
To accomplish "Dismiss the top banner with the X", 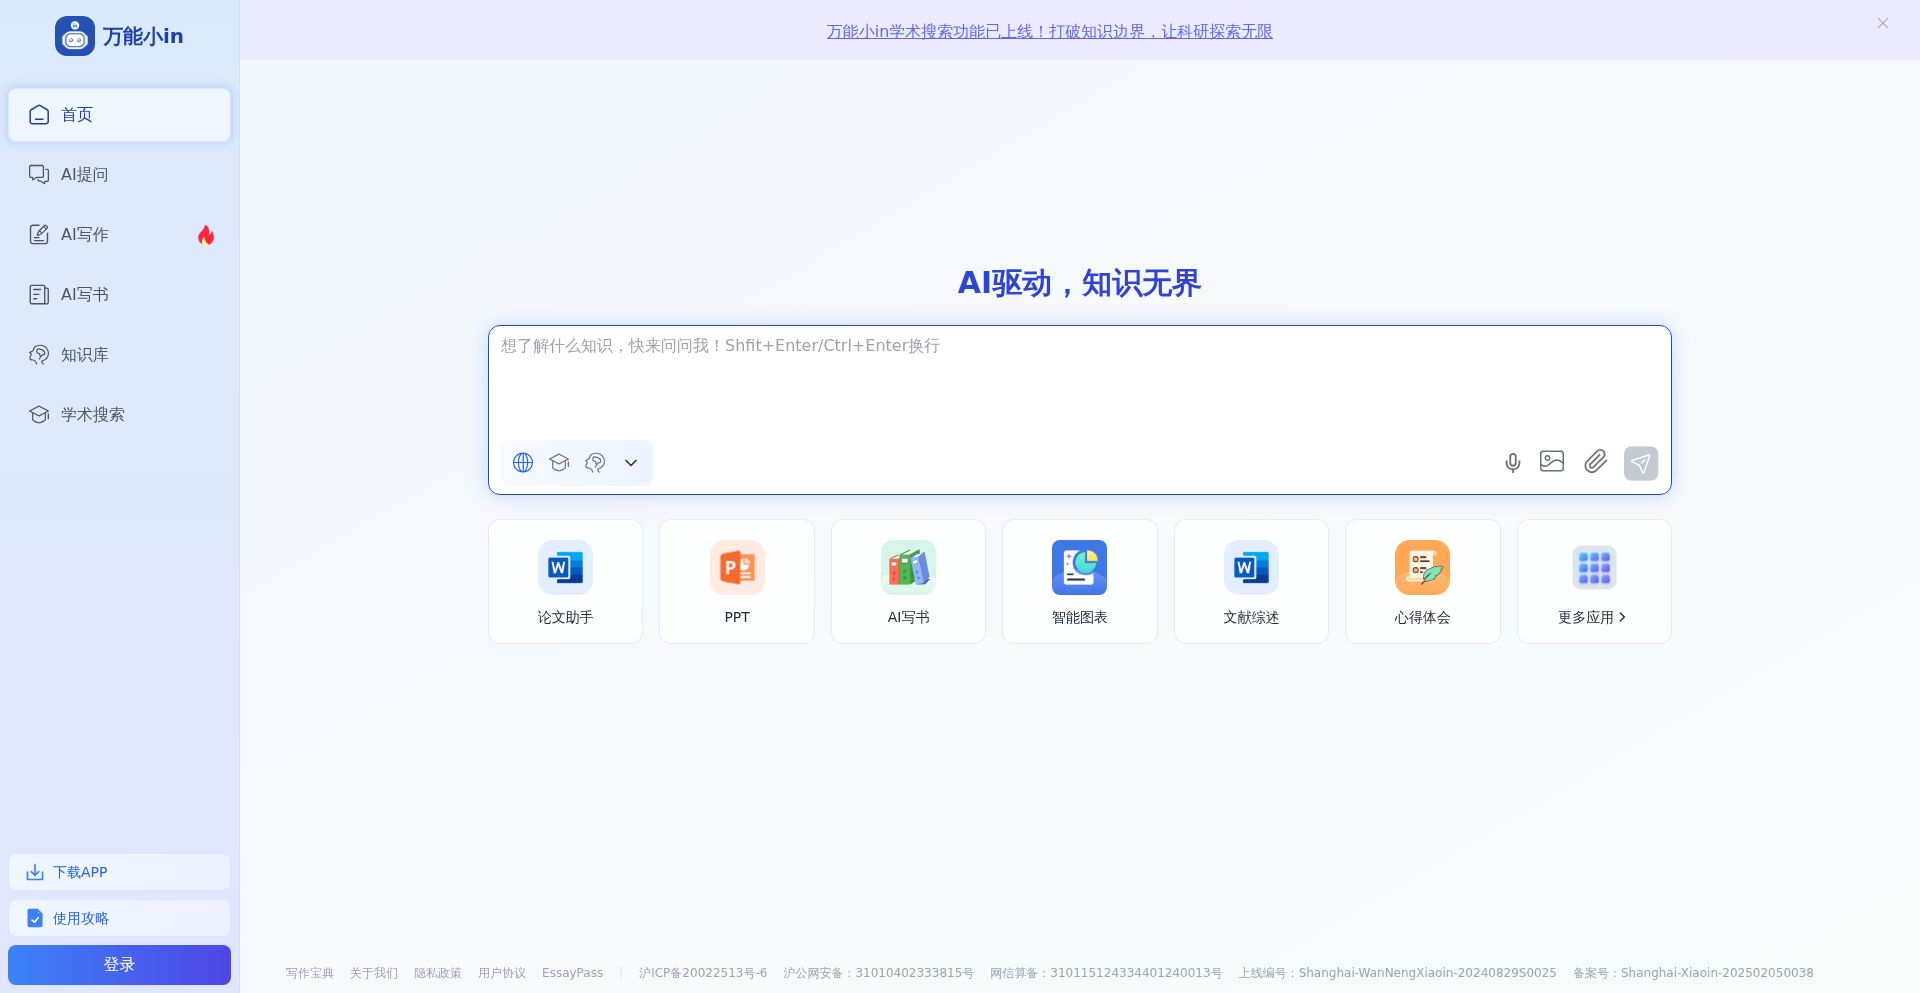I will click(x=1882, y=22).
